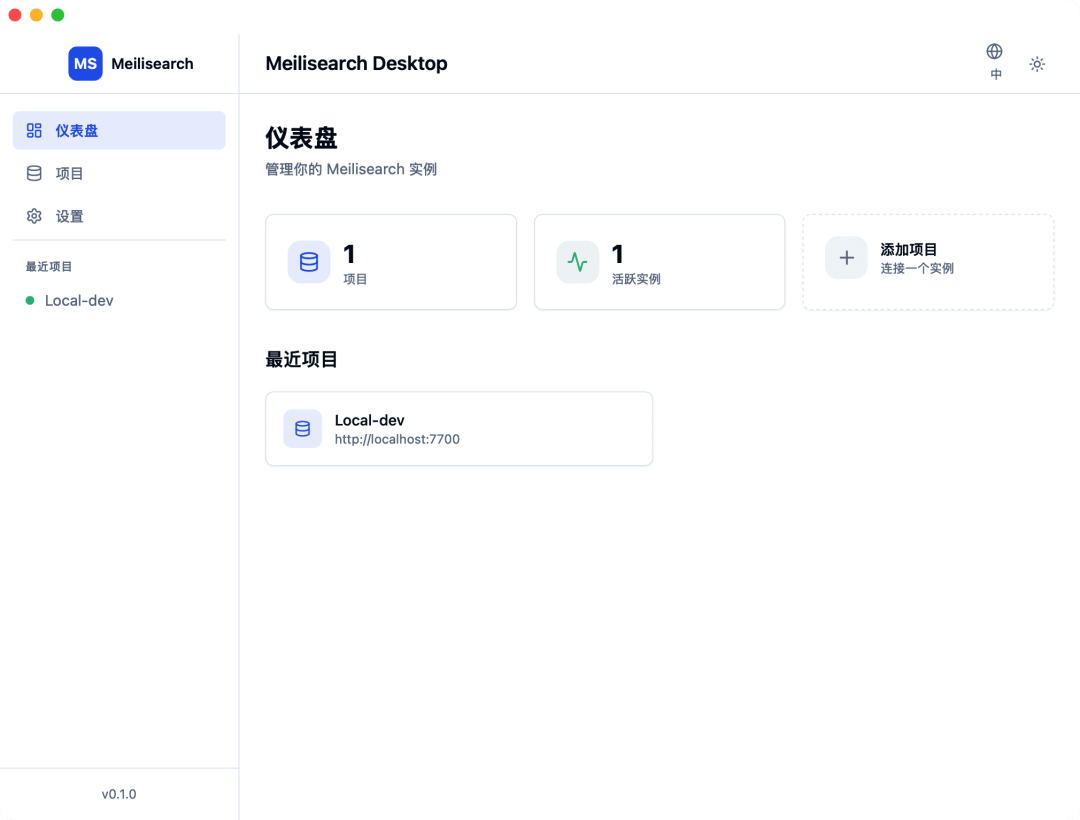Open Local-dev from the recent projects list
Viewport: 1080px width, 820px height.
point(77,300)
